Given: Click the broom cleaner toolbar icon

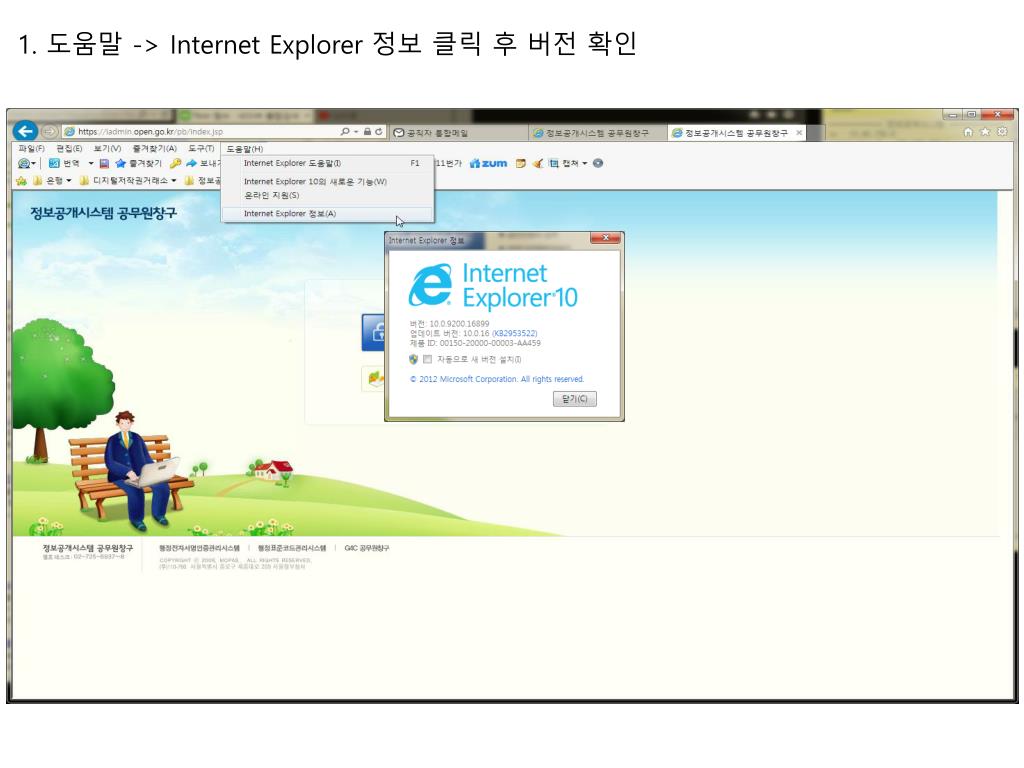Looking at the screenshot, I should click(x=537, y=163).
